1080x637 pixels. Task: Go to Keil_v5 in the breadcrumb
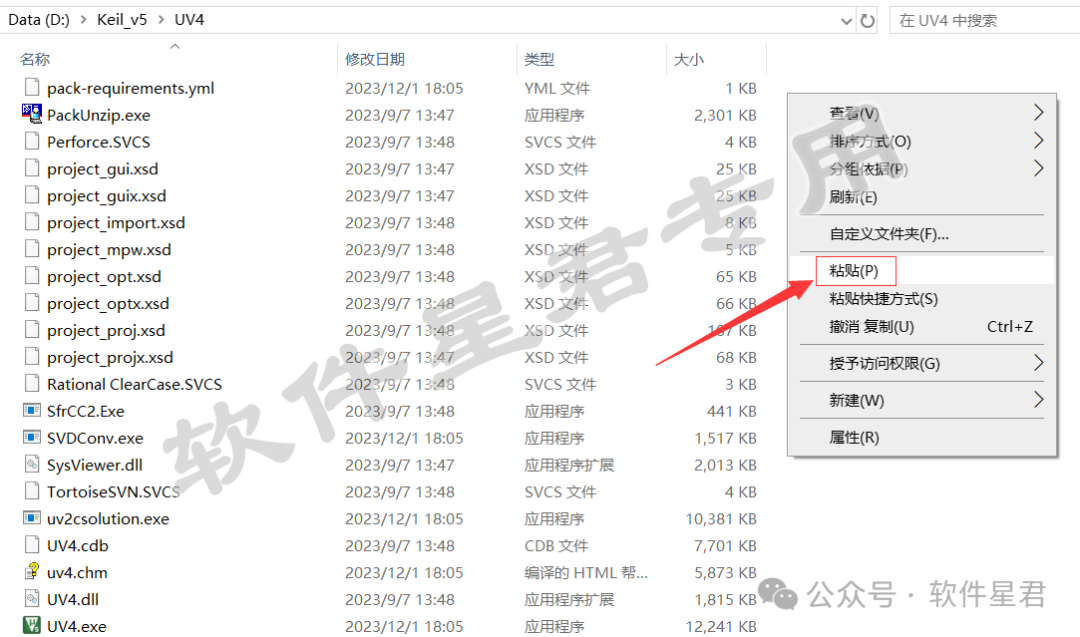122,20
